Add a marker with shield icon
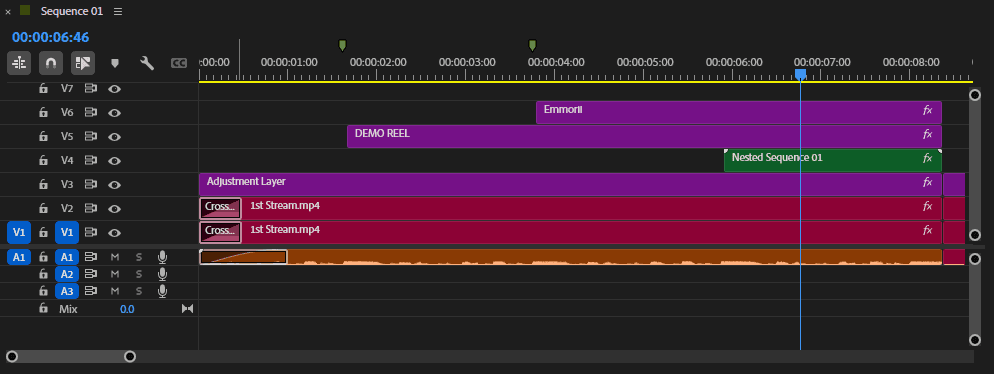Image resolution: width=994 pixels, height=374 pixels. point(115,63)
